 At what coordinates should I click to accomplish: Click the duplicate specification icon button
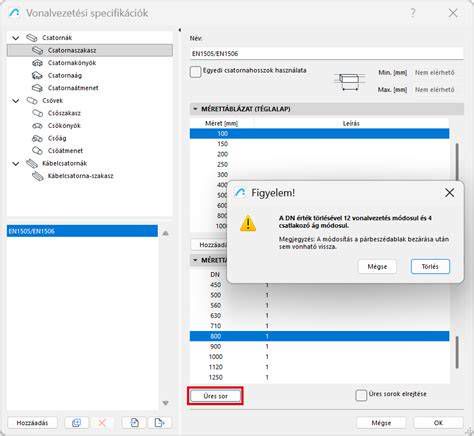click(76, 423)
